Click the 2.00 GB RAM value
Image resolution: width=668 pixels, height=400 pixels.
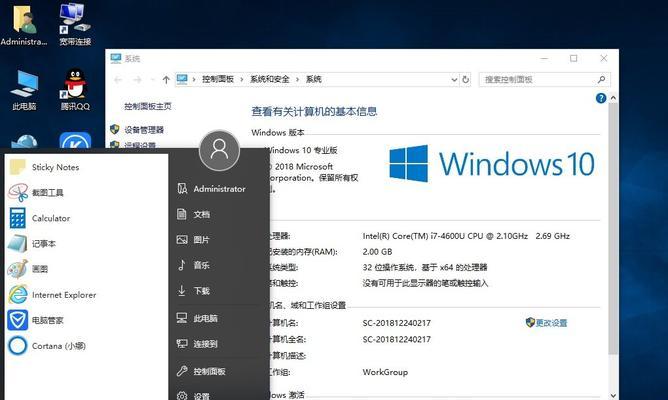[377, 252]
